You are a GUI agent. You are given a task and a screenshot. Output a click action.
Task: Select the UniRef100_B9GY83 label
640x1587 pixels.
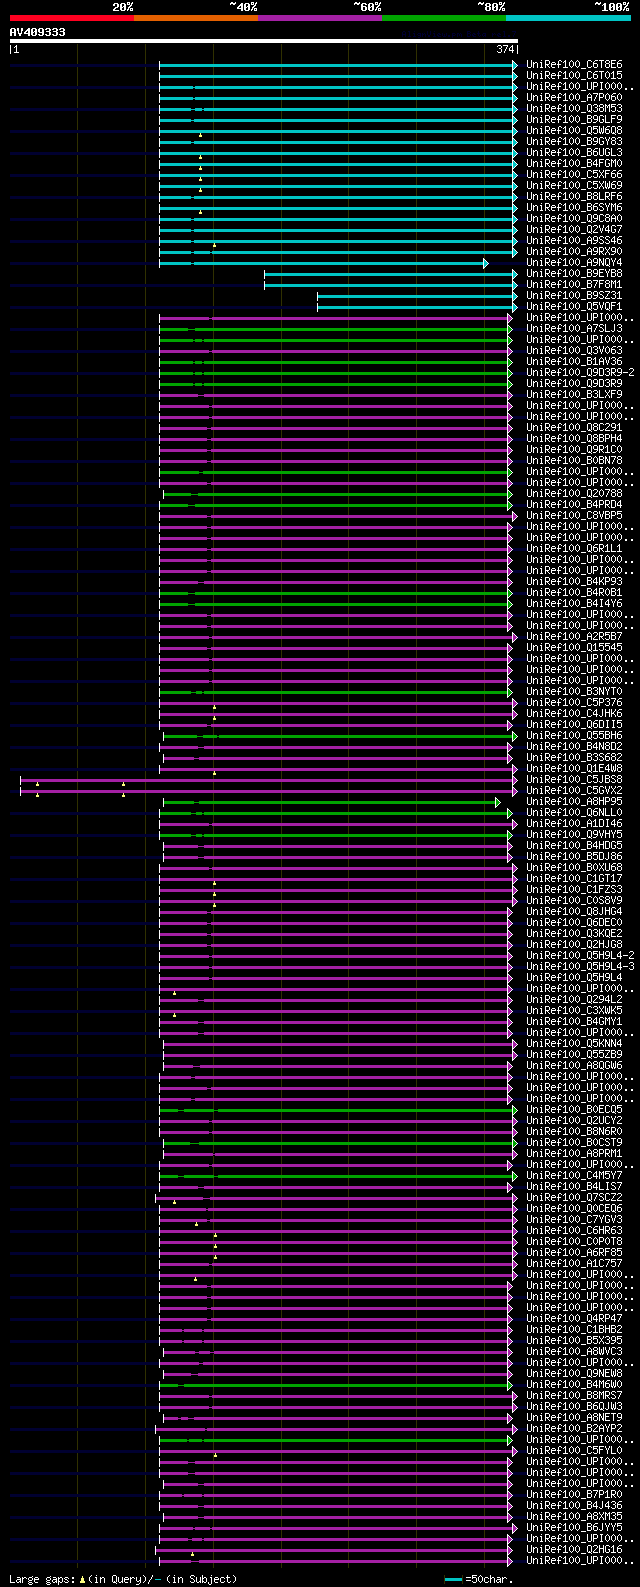pyautogui.click(x=574, y=142)
